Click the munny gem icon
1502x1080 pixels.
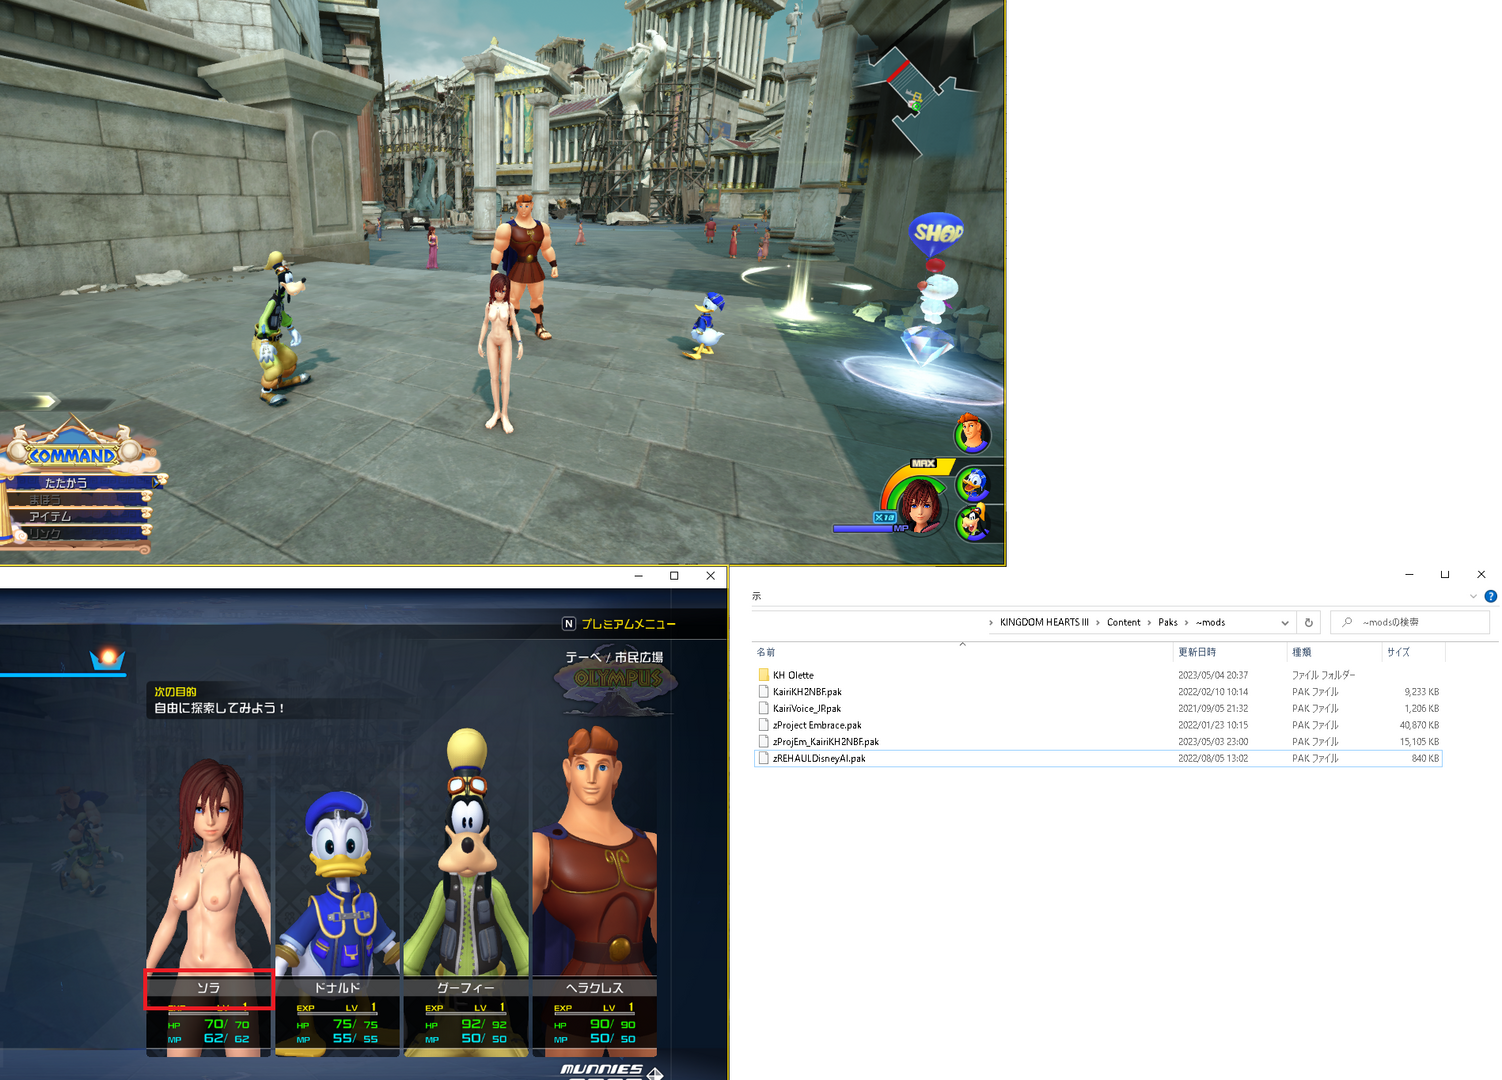coord(655,1073)
